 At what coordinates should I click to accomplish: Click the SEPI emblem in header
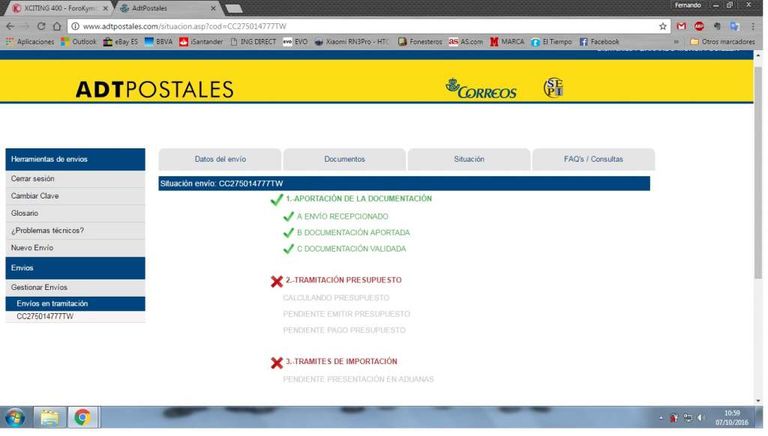[553, 88]
